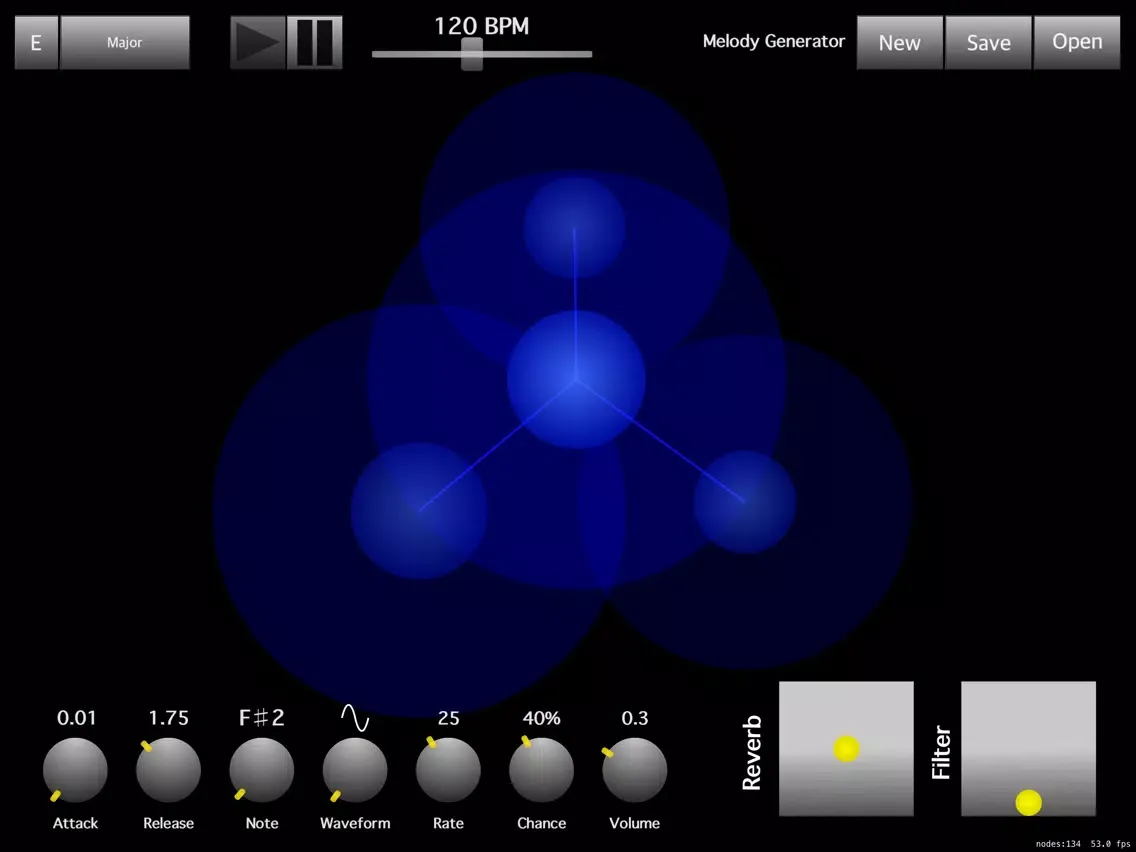Select the Note knob showing F#2

(x=261, y=770)
